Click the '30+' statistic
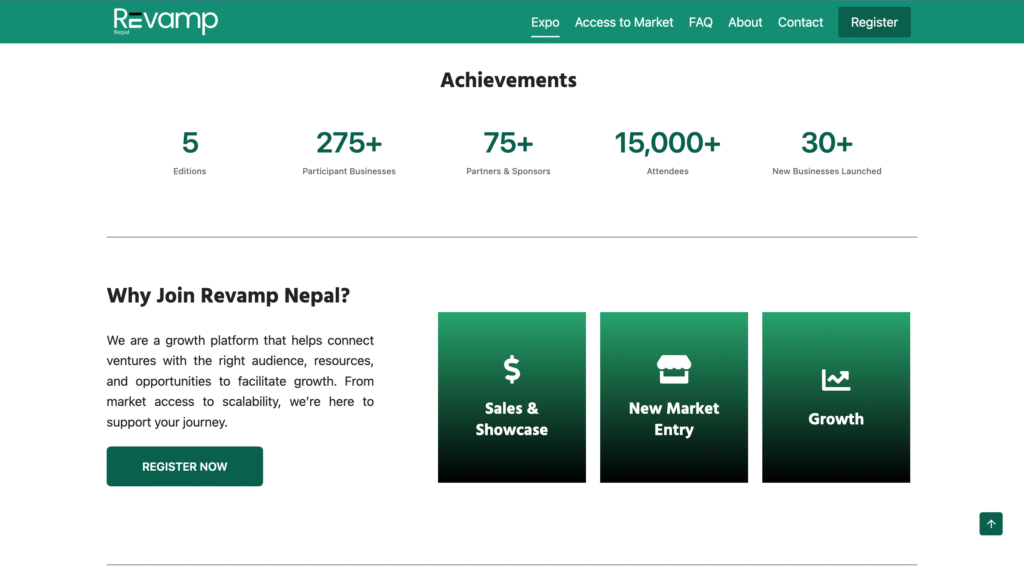 [827, 142]
